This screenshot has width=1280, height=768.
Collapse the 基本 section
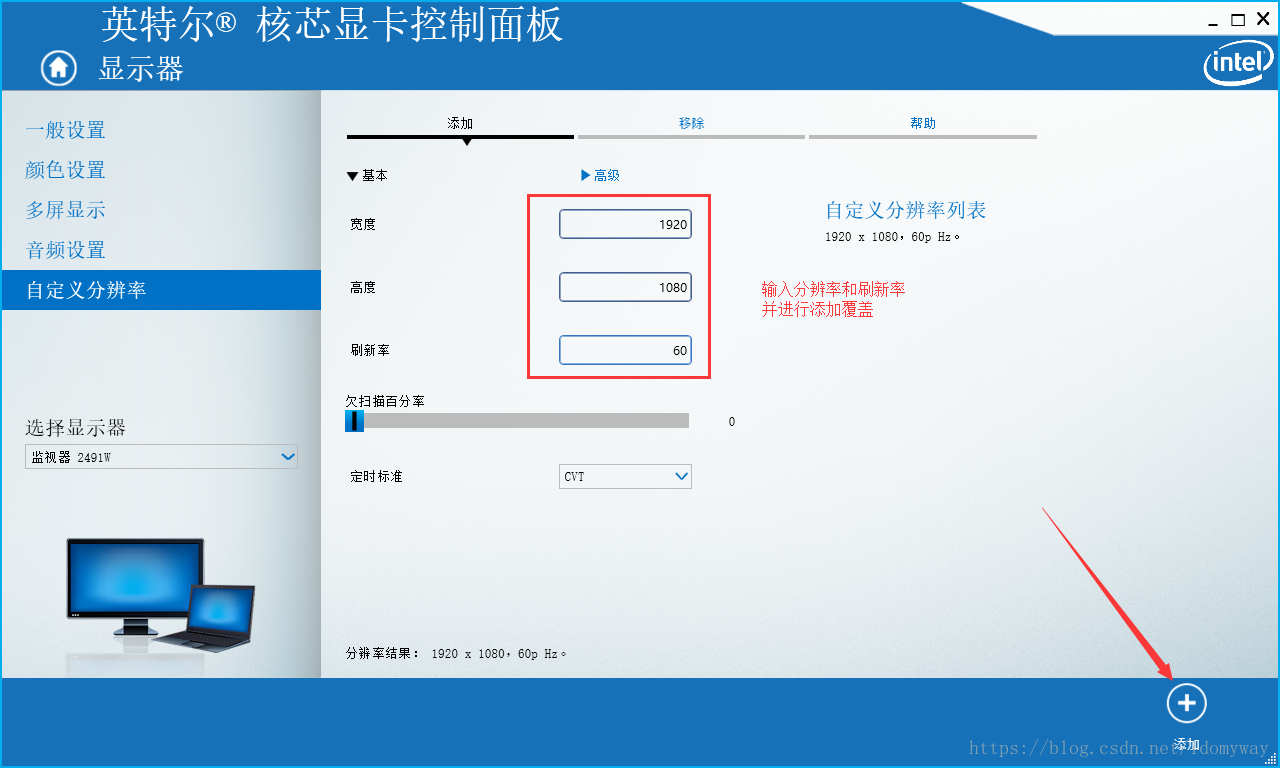[x=367, y=175]
